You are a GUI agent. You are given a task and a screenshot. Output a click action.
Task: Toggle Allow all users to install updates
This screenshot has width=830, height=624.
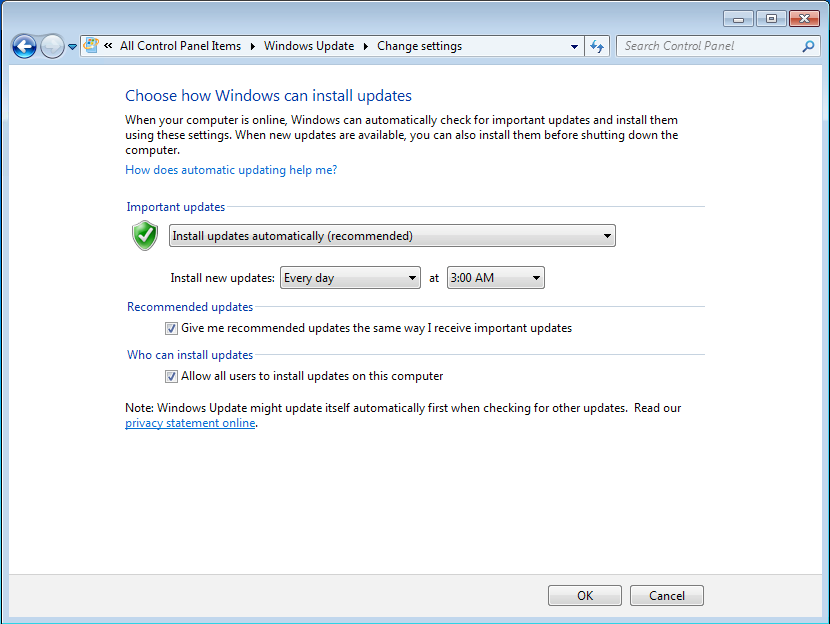[171, 377]
